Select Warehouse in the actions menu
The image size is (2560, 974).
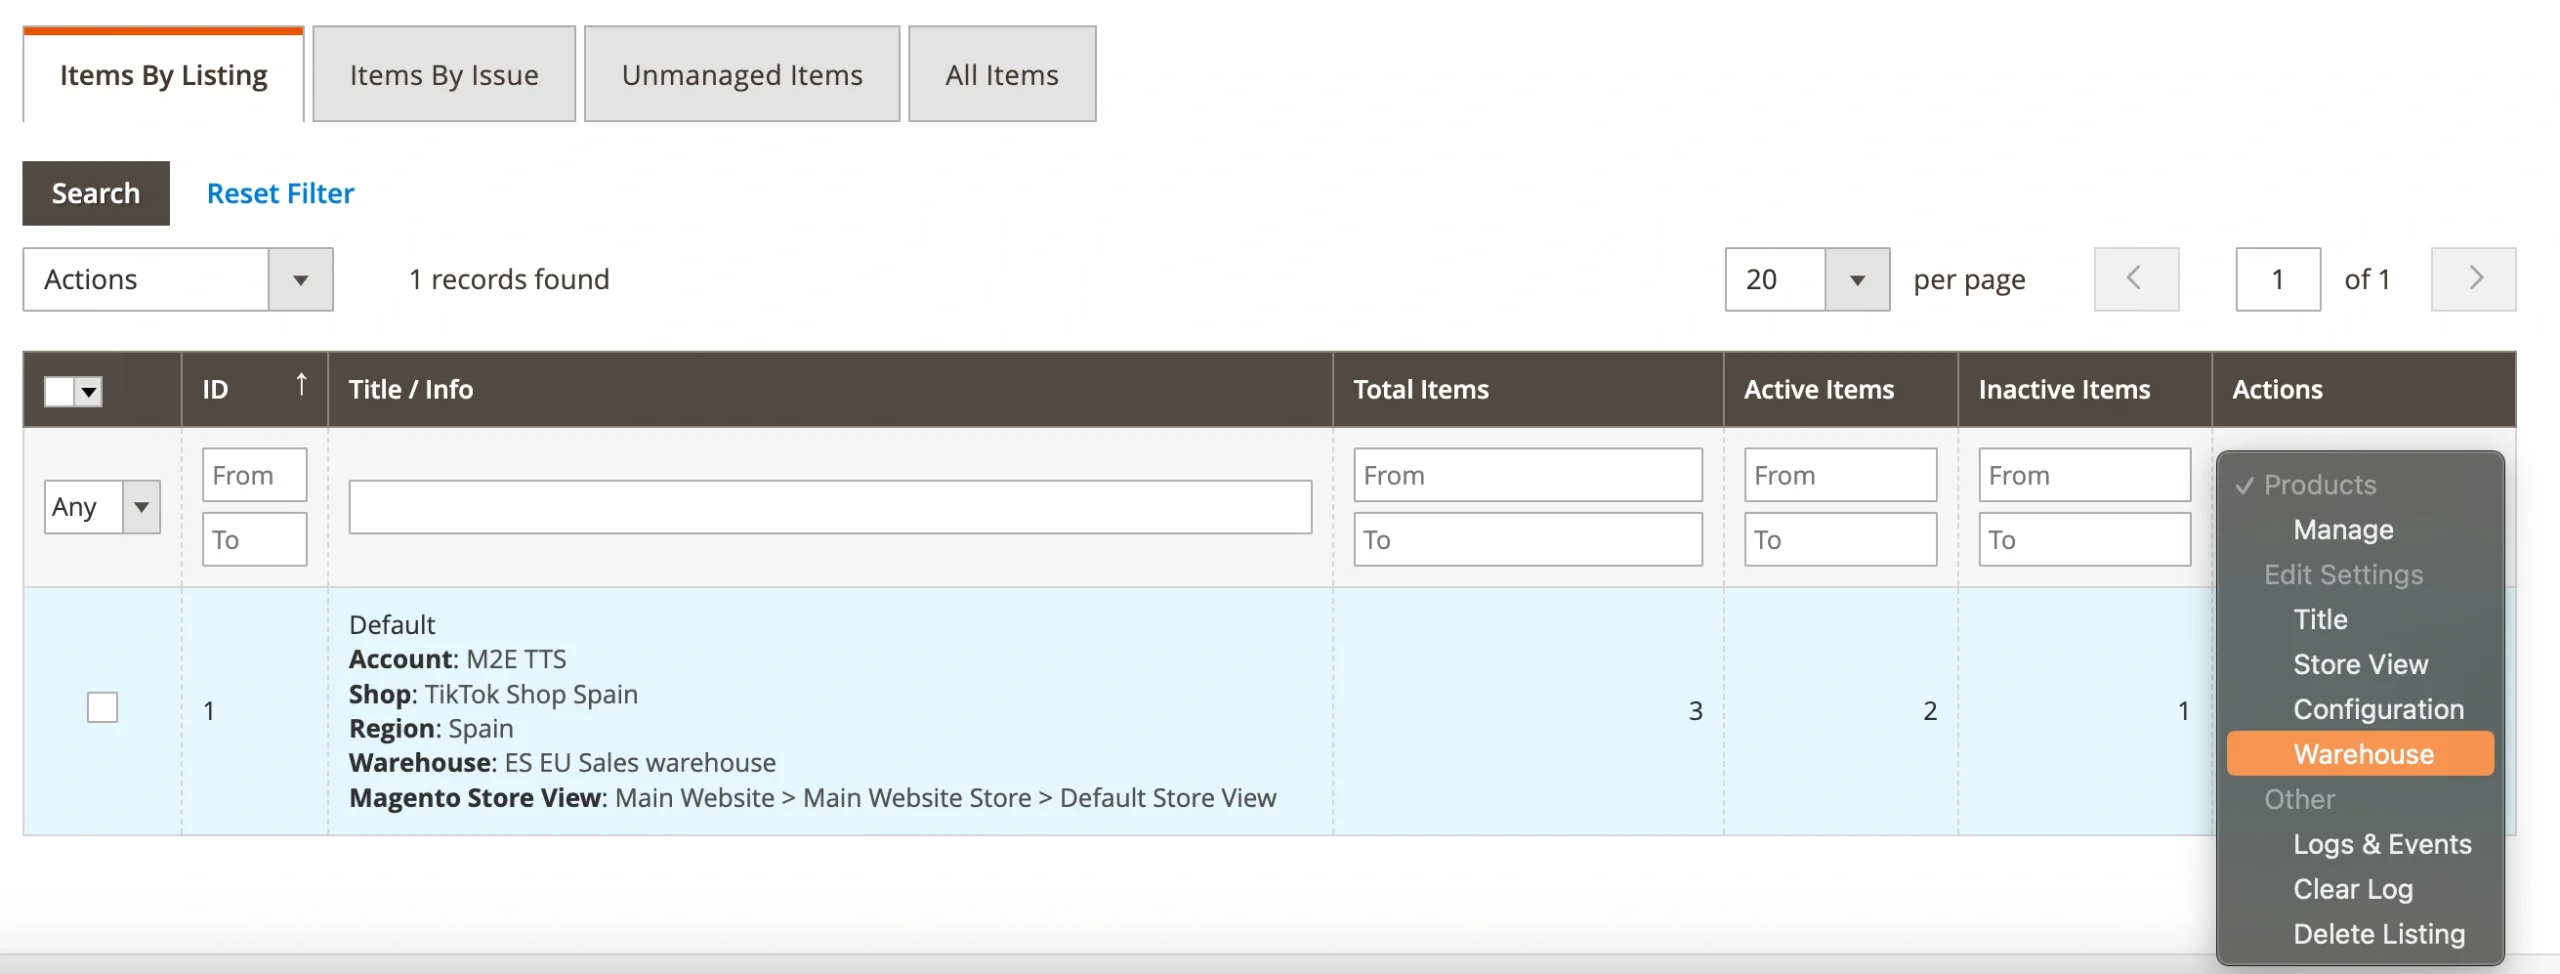pos(2362,754)
